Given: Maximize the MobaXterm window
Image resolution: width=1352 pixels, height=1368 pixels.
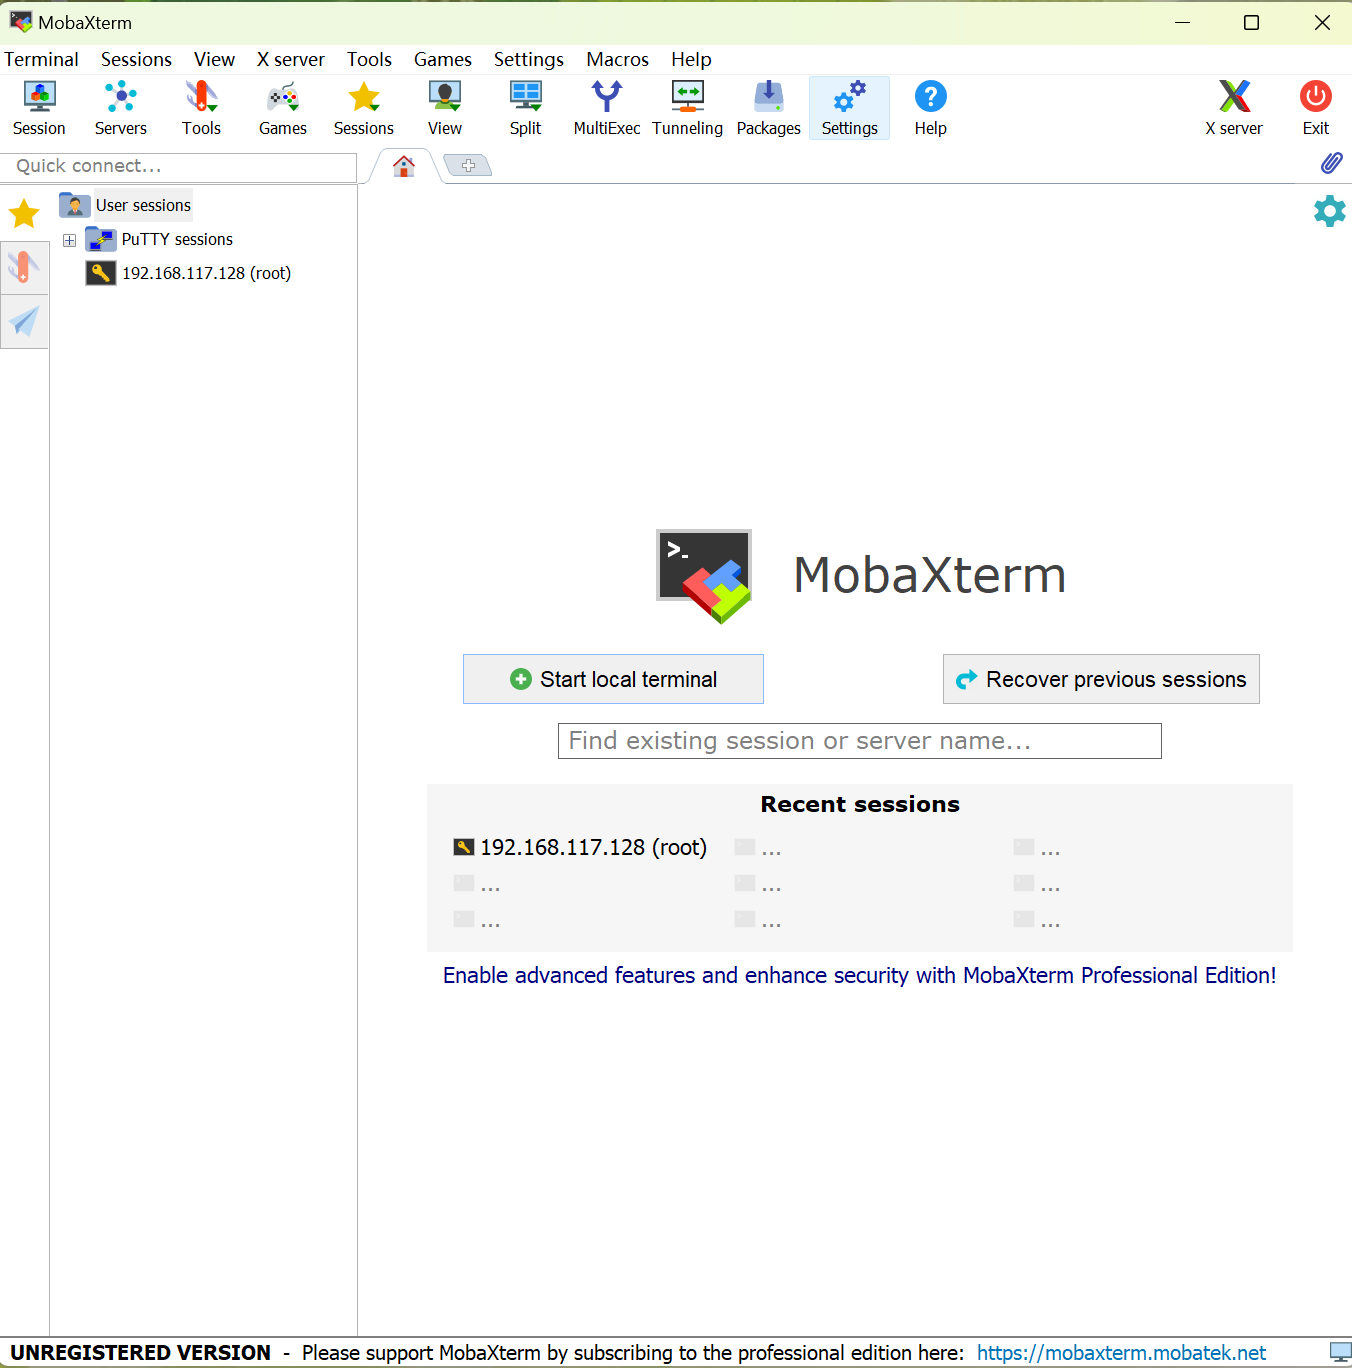Looking at the screenshot, I should [1251, 22].
